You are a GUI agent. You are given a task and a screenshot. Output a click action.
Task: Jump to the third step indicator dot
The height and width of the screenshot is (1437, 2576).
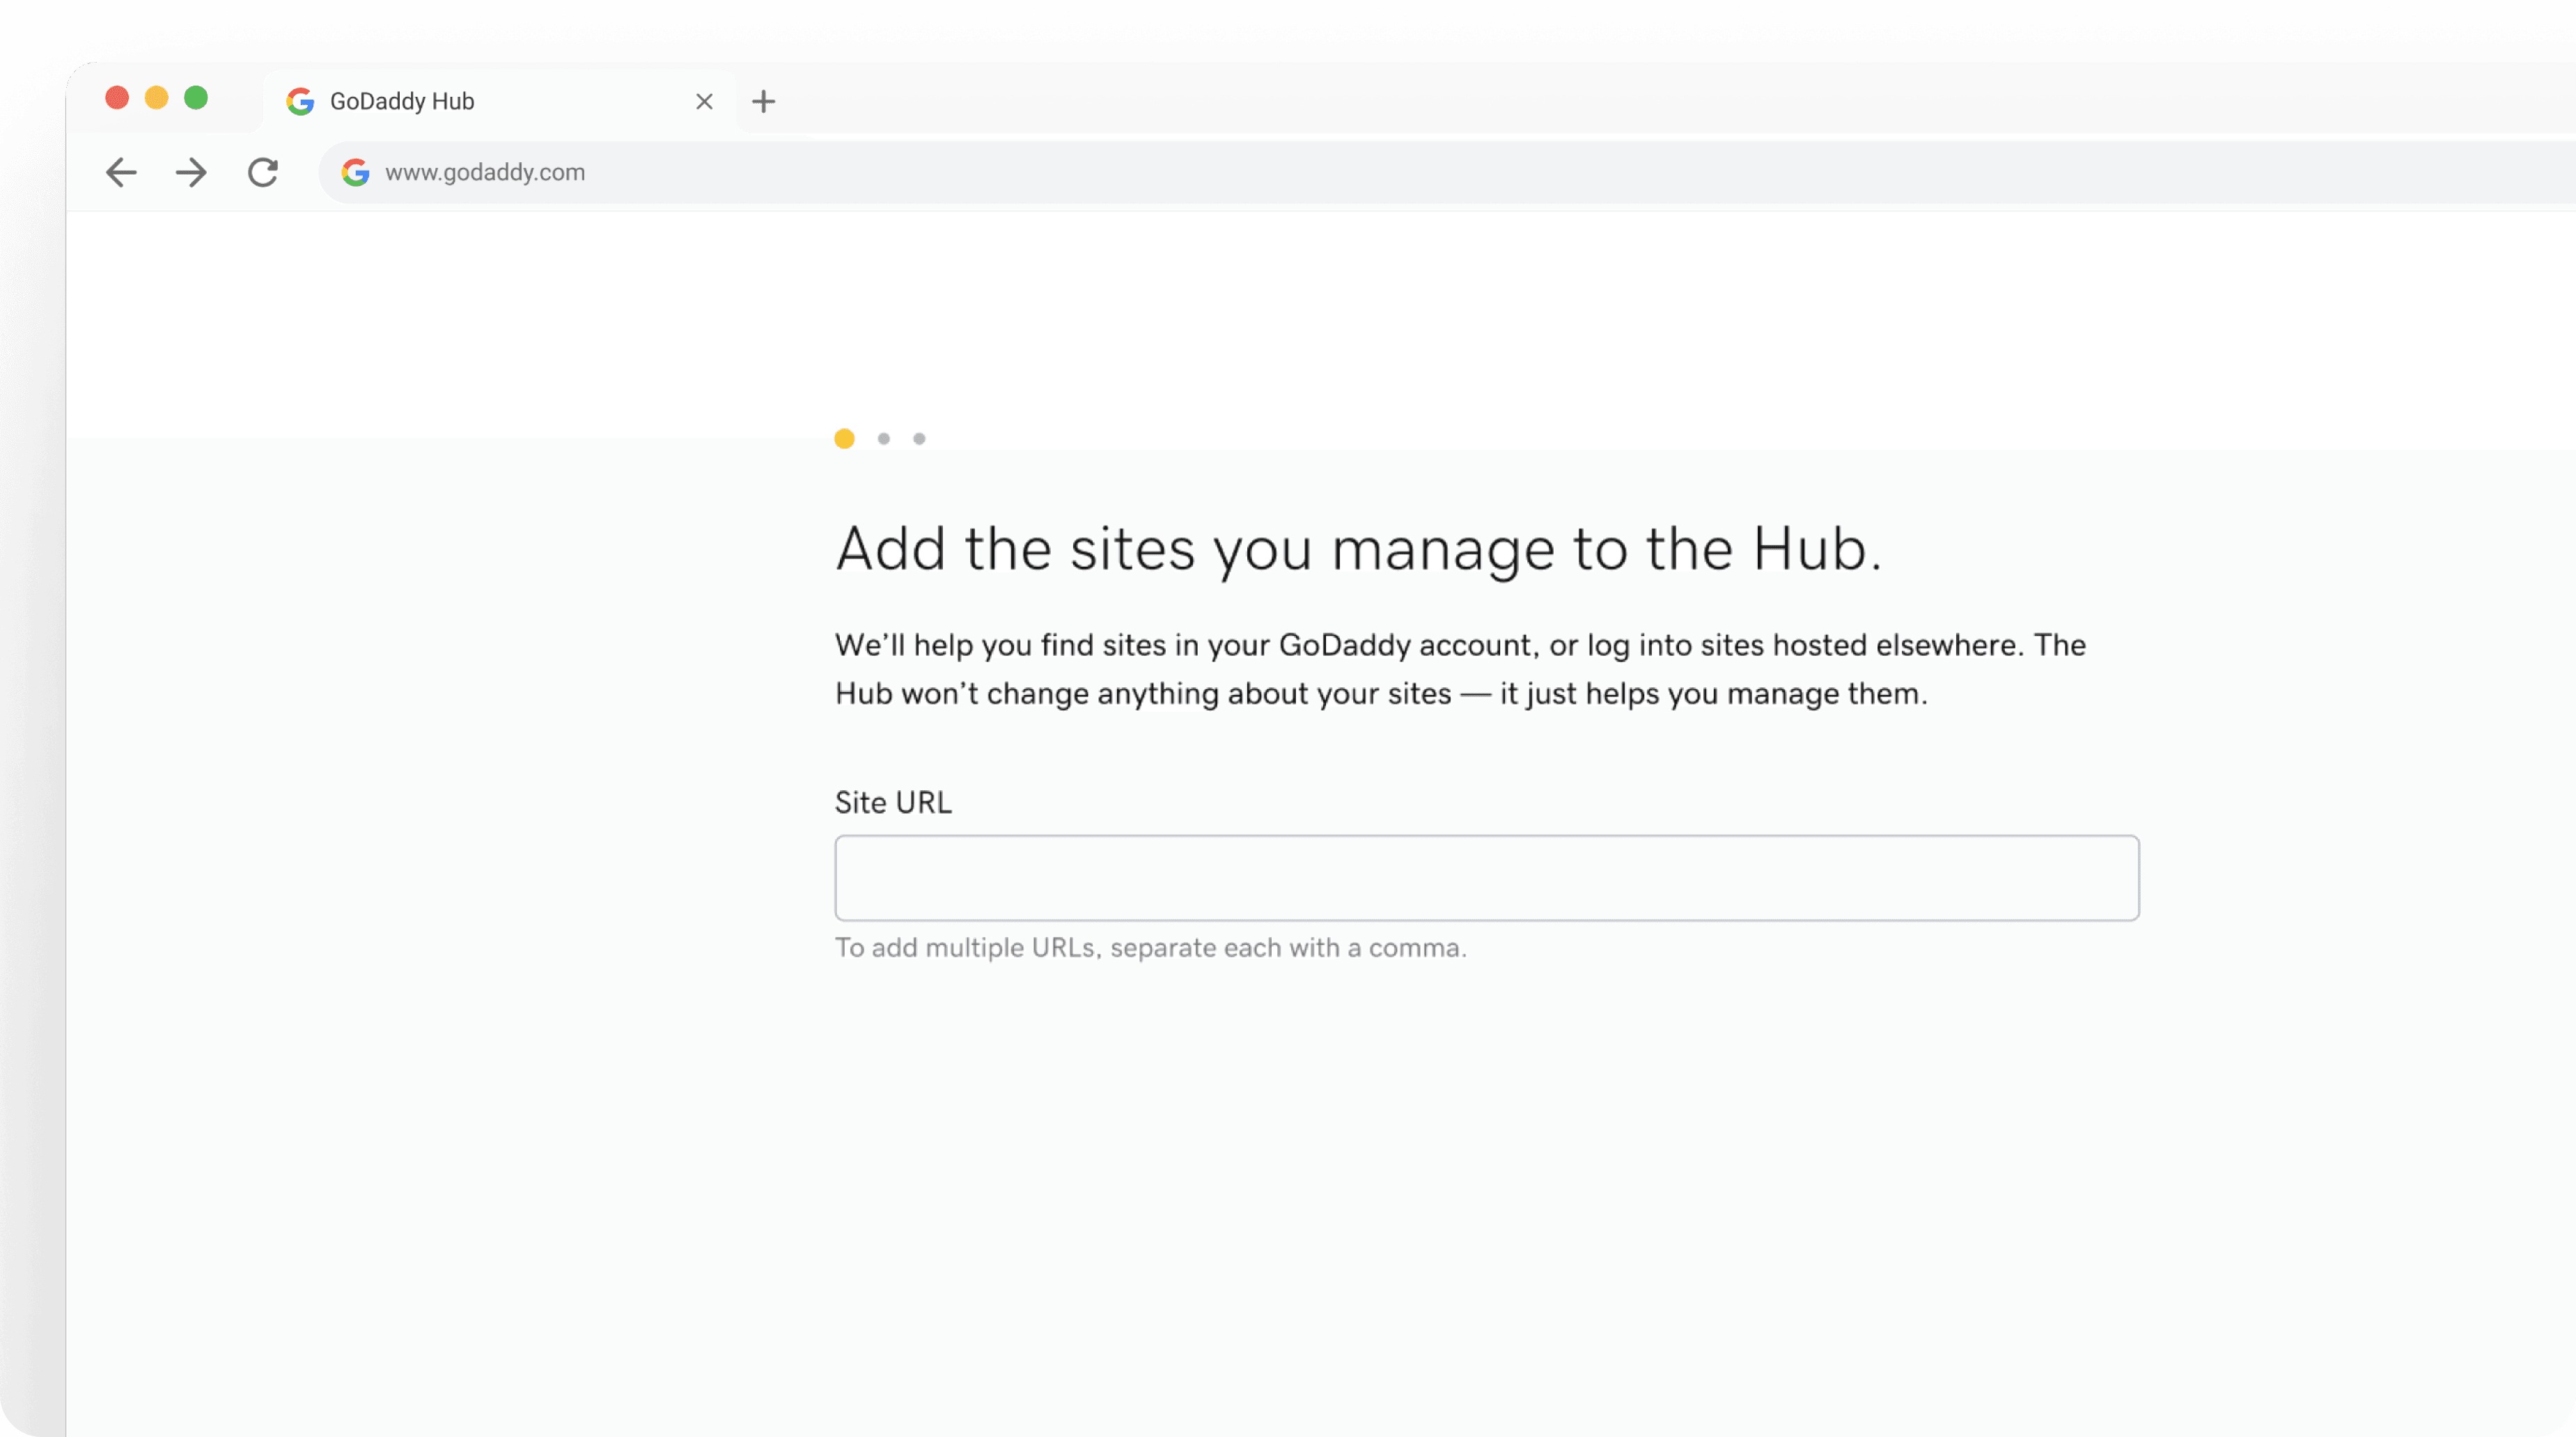[919, 438]
